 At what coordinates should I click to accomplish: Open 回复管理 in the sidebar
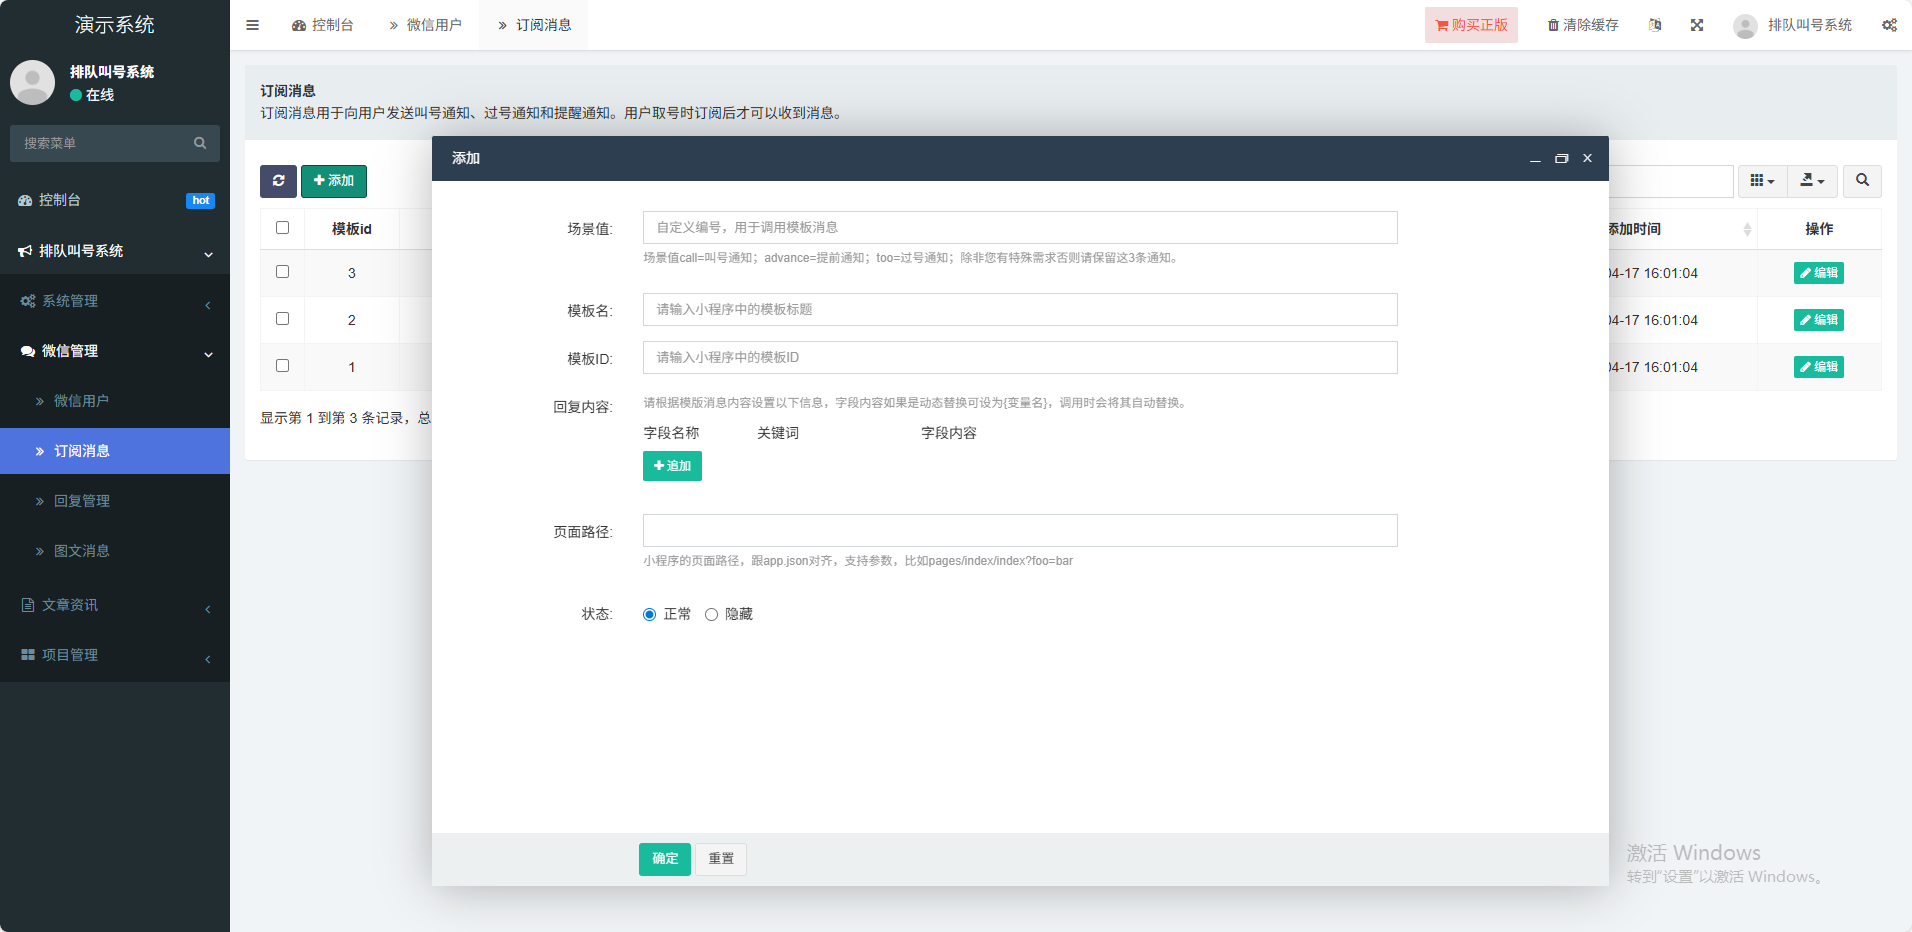(x=82, y=501)
